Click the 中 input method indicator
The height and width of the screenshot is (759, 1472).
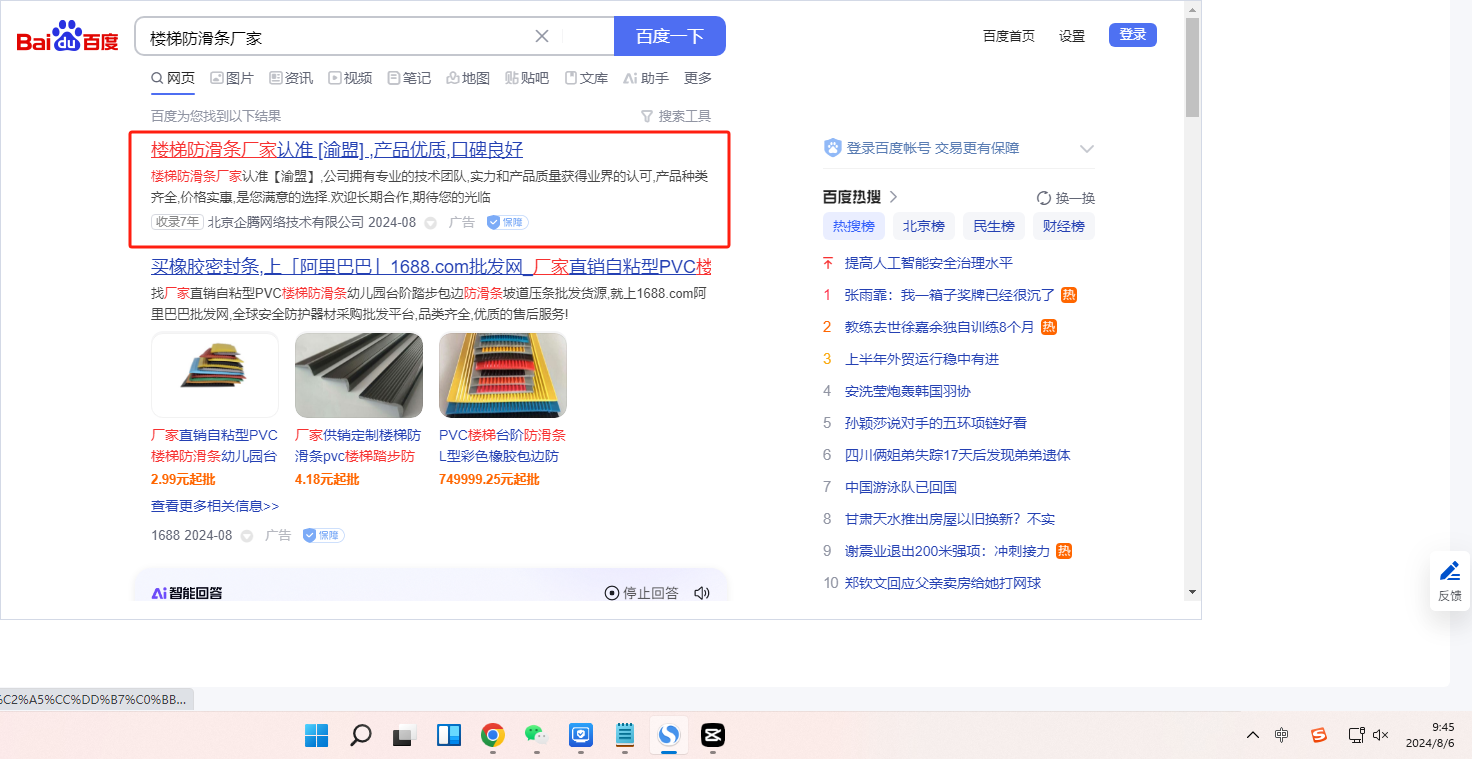coord(1282,735)
